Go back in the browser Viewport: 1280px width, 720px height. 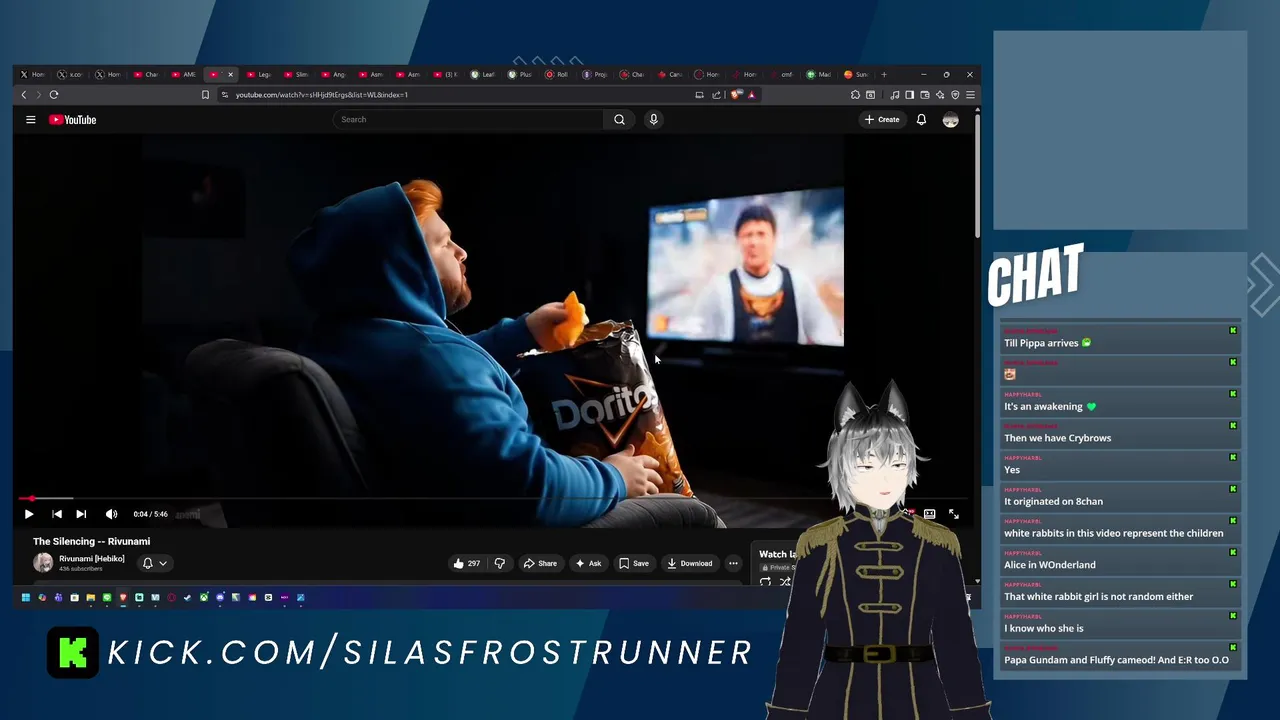coord(24,95)
